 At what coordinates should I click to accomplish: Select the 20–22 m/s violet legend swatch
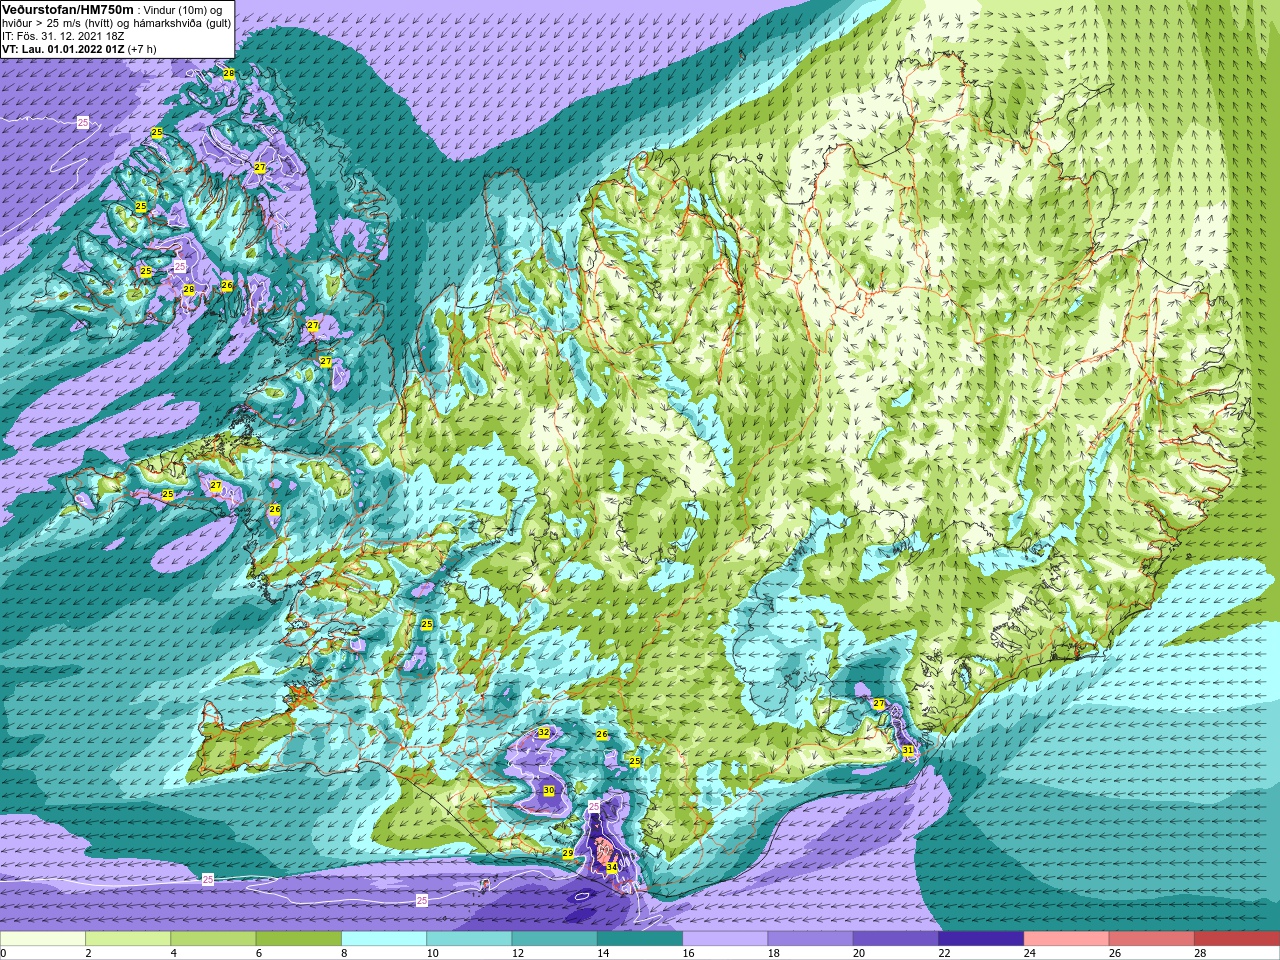896,939
